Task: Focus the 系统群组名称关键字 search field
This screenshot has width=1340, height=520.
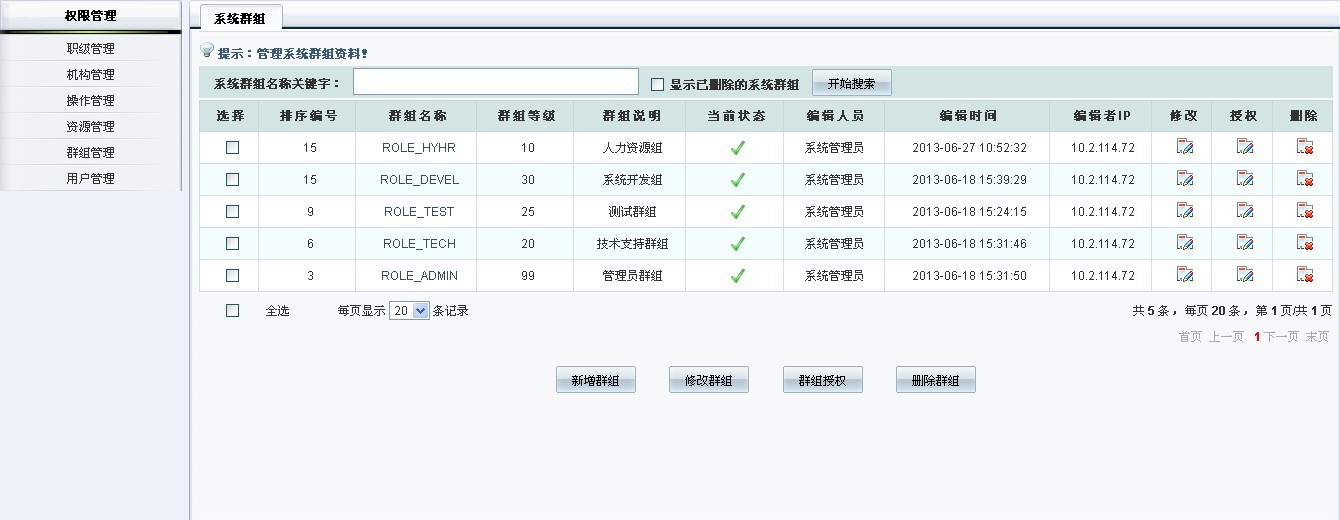Action: point(496,82)
